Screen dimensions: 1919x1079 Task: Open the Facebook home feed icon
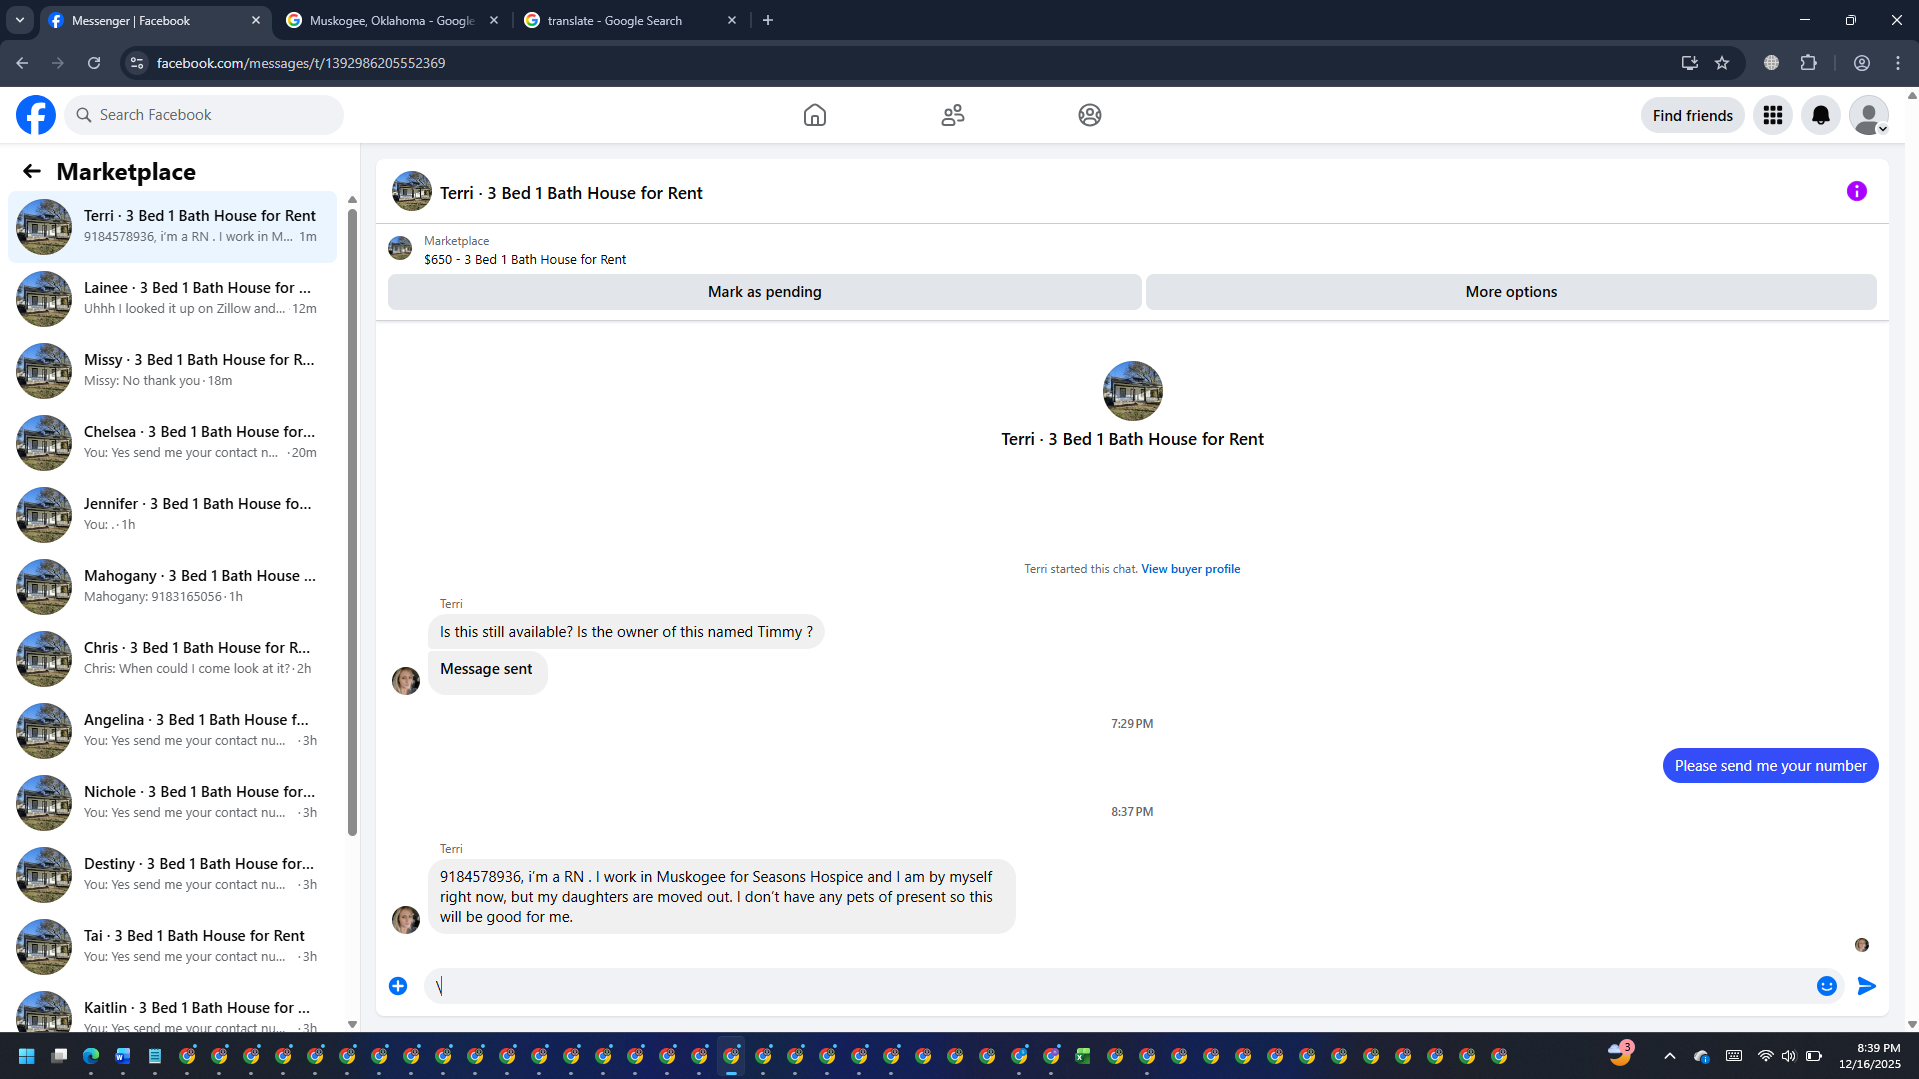point(815,115)
